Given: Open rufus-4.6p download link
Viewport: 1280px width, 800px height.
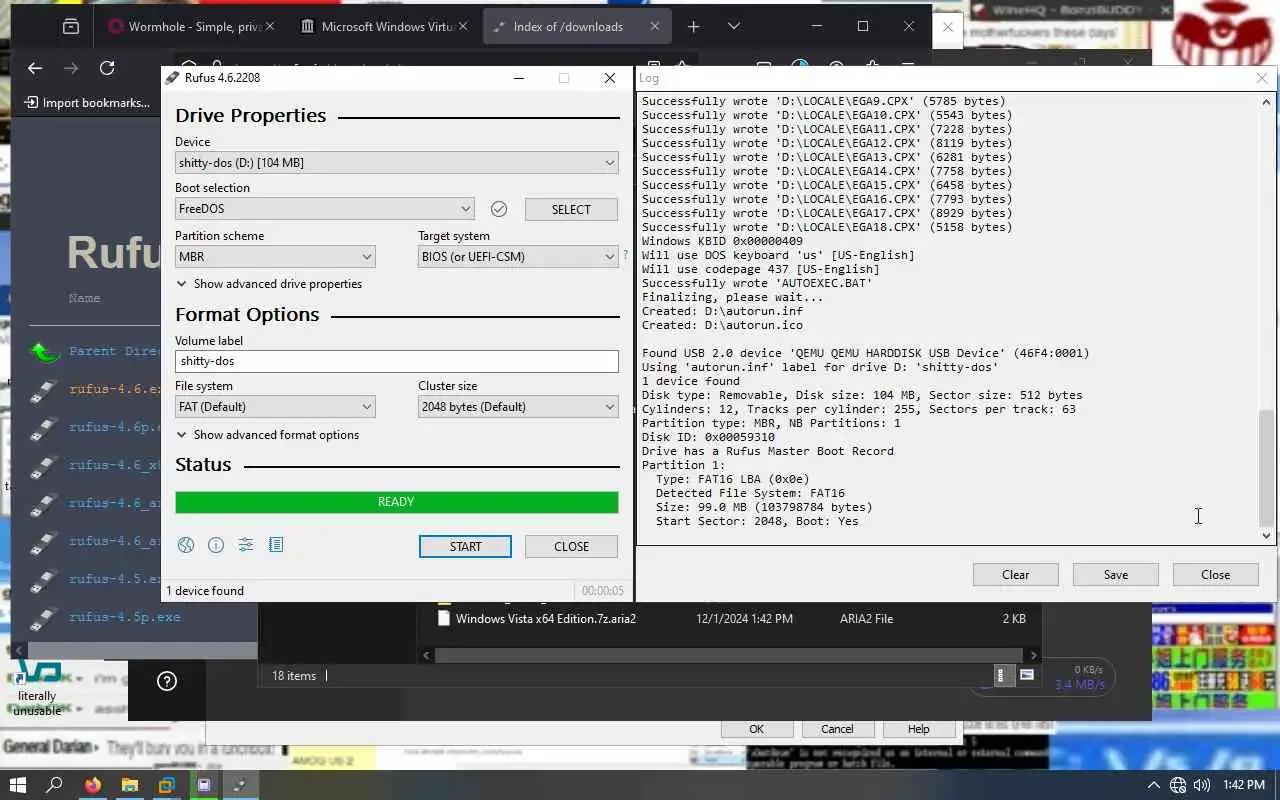Looking at the screenshot, I should [115, 426].
